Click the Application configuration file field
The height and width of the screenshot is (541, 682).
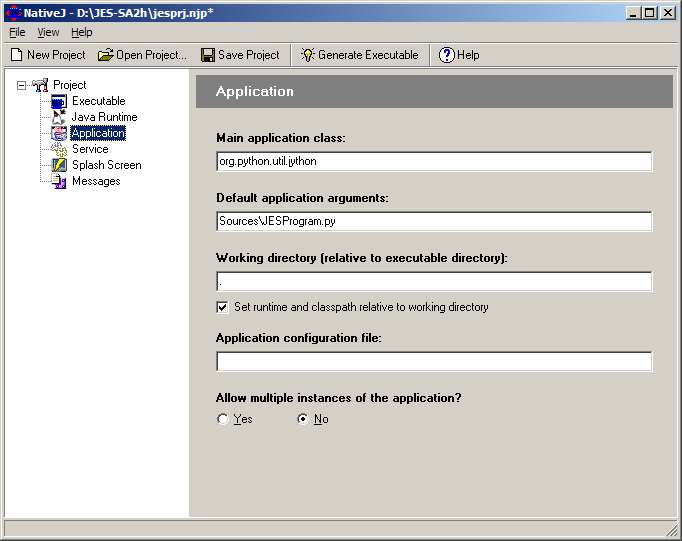434,361
